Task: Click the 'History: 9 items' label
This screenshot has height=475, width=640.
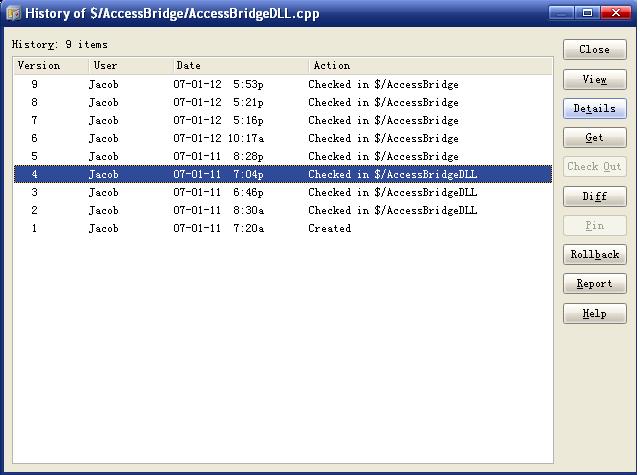Action: (60, 44)
